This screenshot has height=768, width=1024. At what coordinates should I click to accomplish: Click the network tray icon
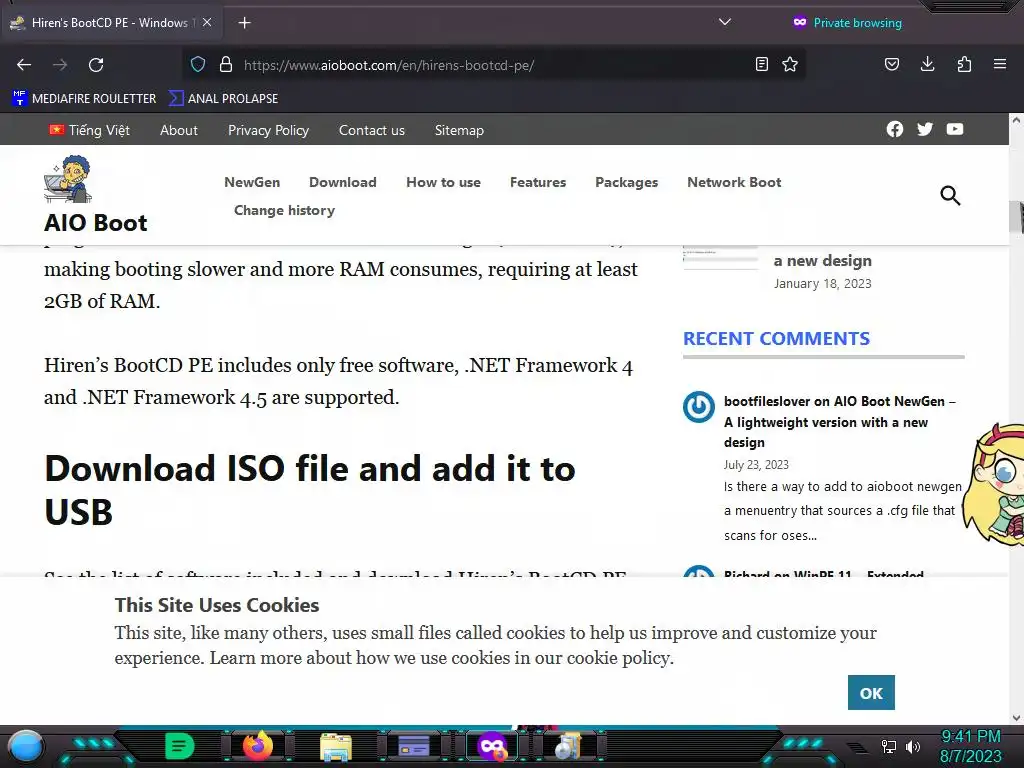click(x=889, y=746)
